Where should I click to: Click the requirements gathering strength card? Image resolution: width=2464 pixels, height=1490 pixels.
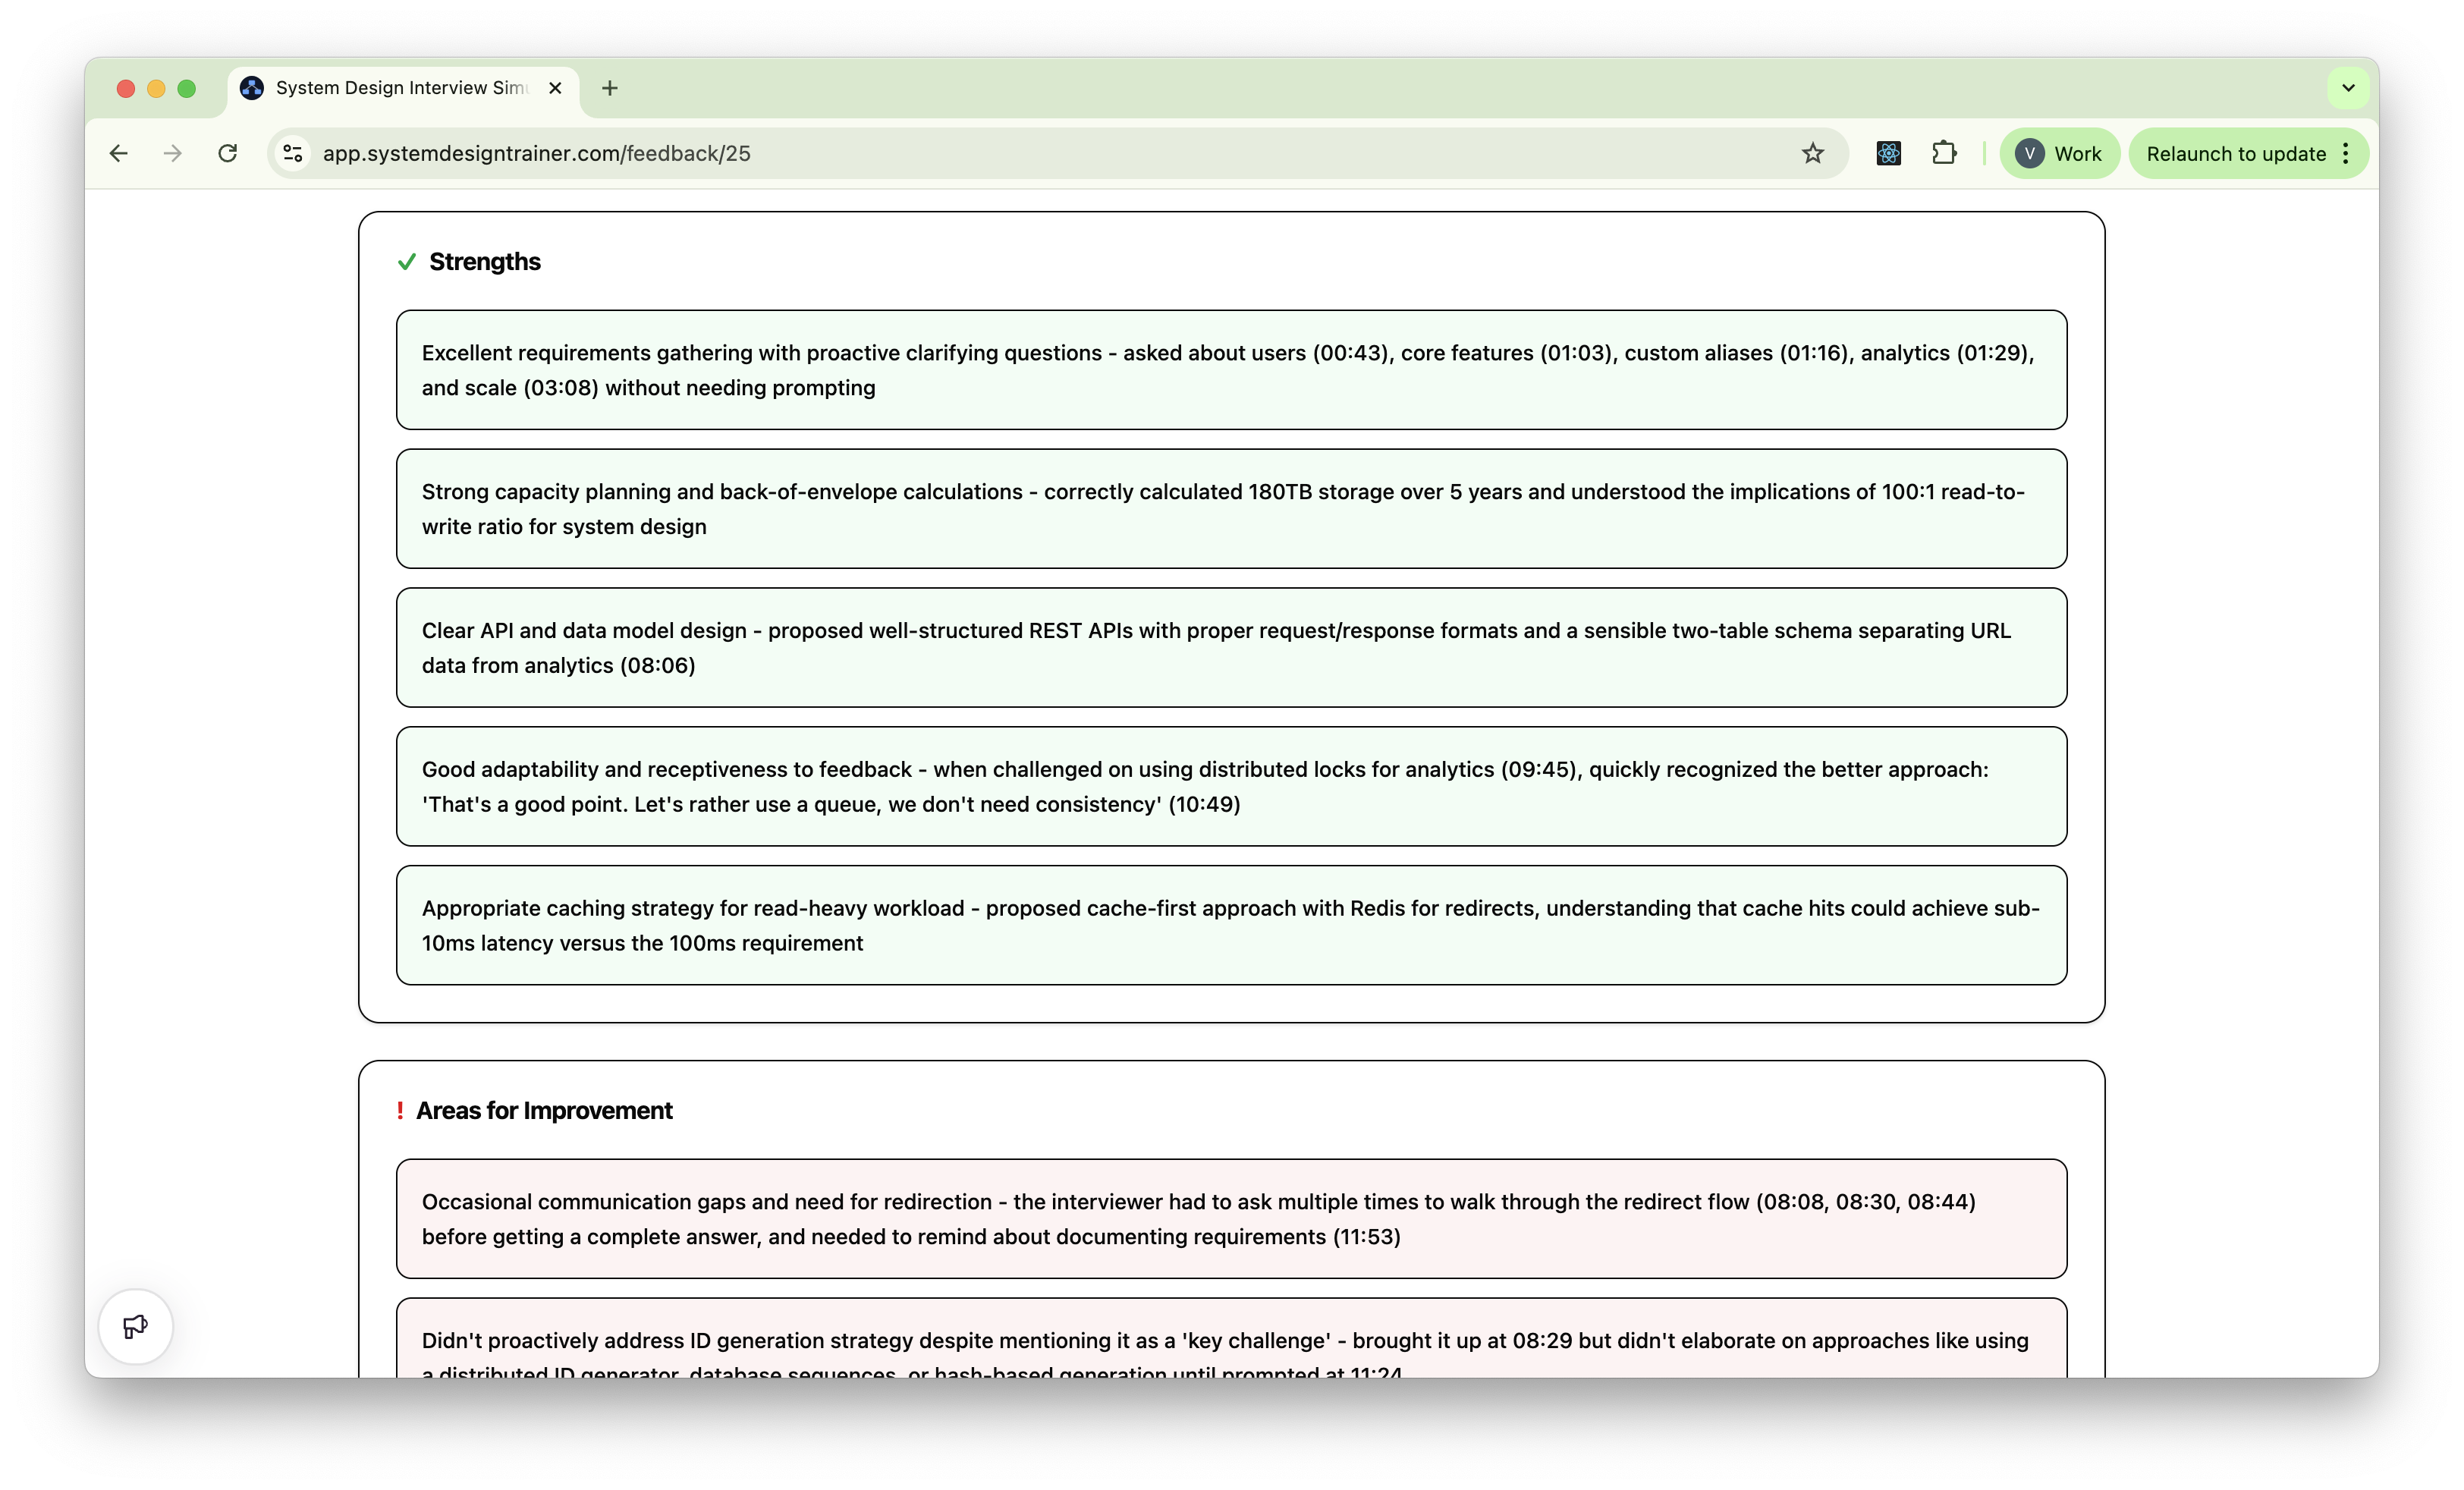(x=1230, y=370)
